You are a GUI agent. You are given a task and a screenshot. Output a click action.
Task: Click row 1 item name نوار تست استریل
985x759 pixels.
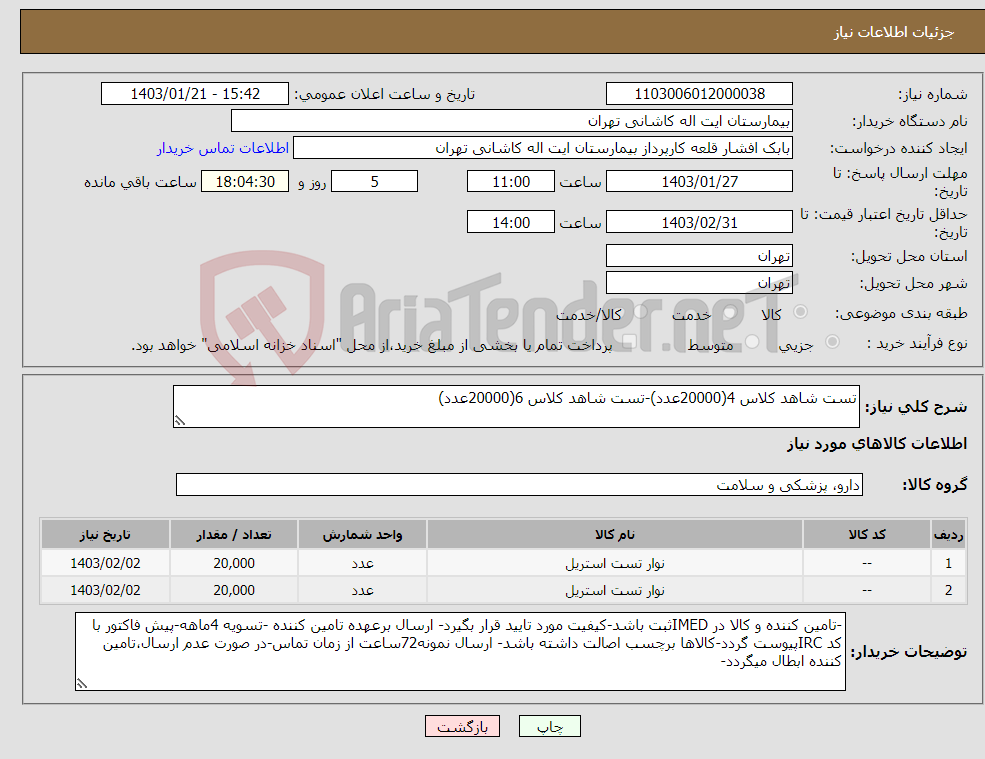coord(615,564)
